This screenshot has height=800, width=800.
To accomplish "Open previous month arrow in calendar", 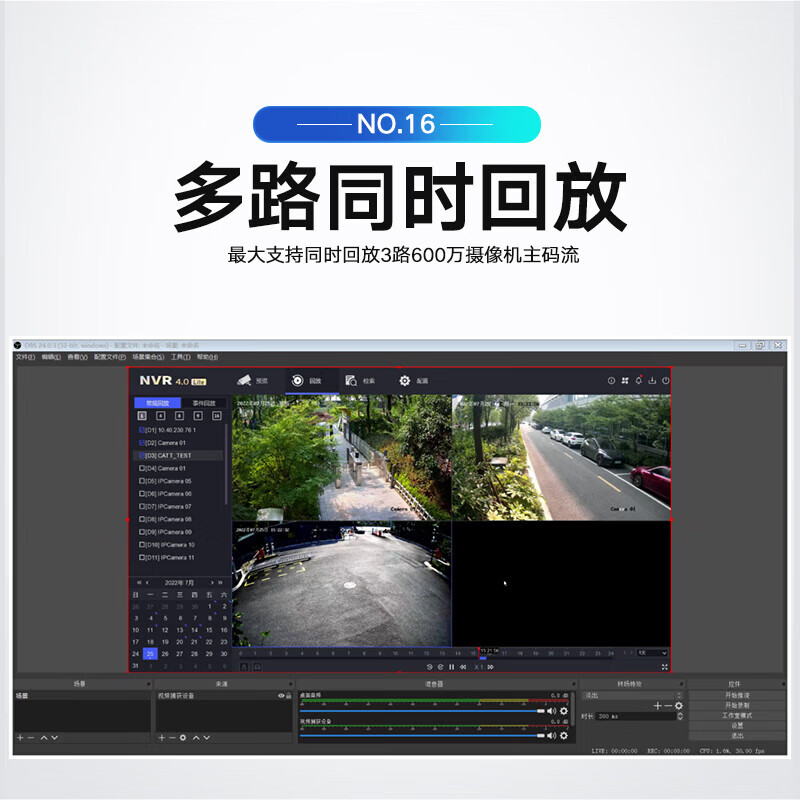I will tap(146, 581).
